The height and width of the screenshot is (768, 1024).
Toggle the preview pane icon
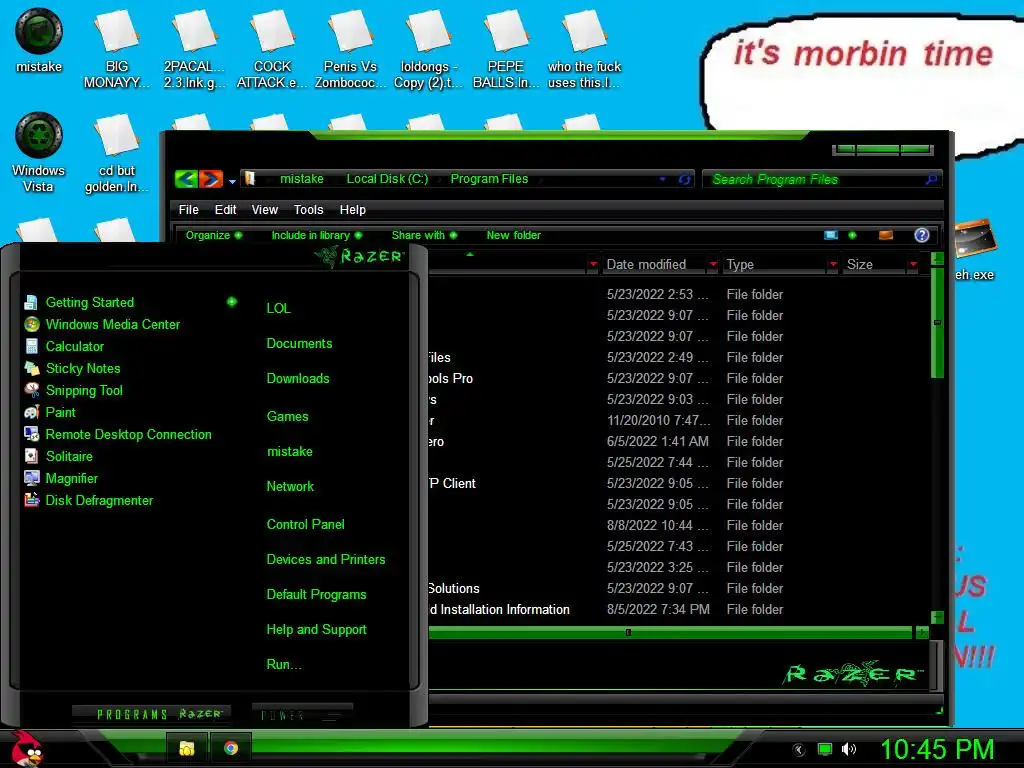click(886, 235)
